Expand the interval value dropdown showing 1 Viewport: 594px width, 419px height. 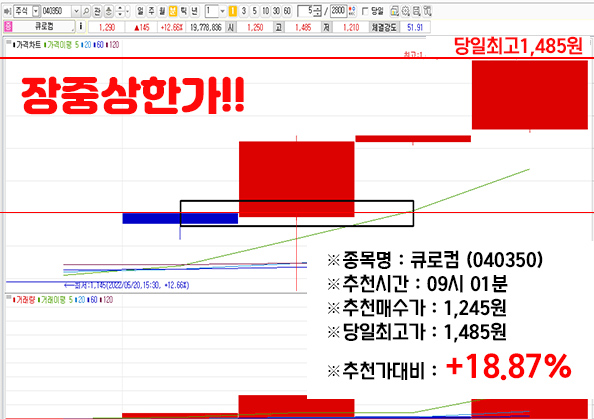click(x=222, y=11)
